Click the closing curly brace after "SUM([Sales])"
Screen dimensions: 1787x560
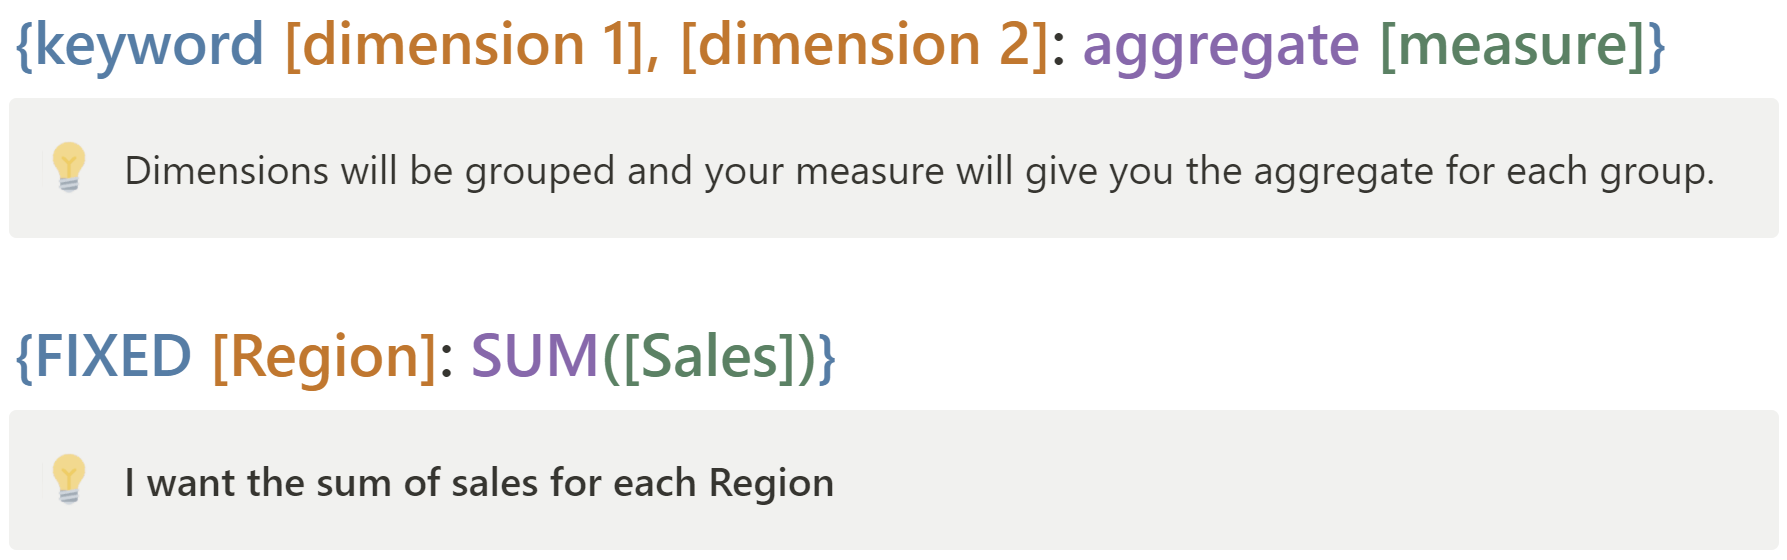[827, 357]
